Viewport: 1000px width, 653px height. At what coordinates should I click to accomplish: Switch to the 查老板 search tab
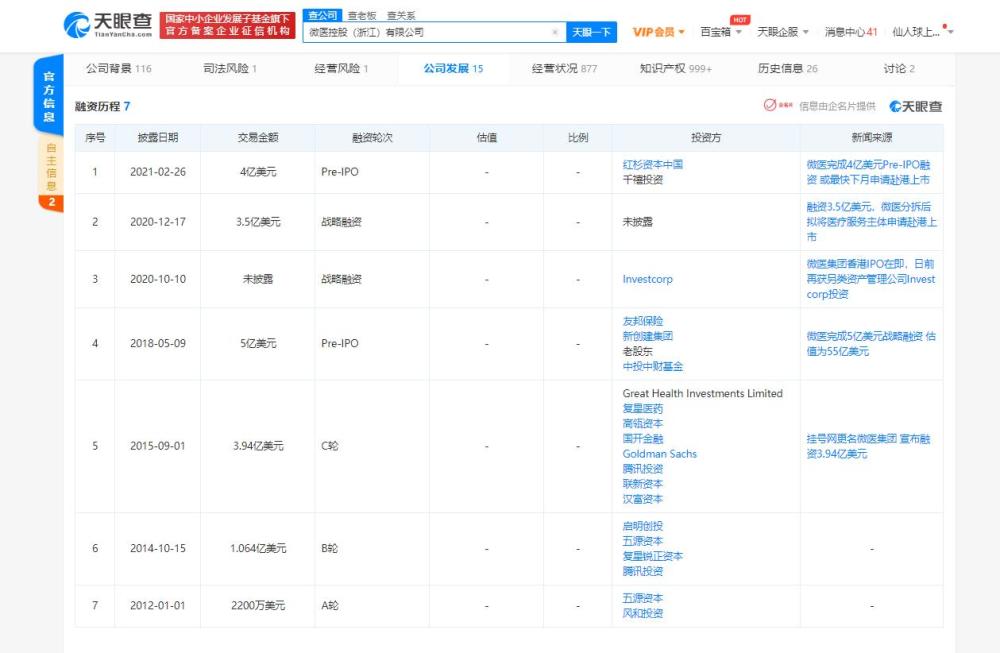click(362, 15)
